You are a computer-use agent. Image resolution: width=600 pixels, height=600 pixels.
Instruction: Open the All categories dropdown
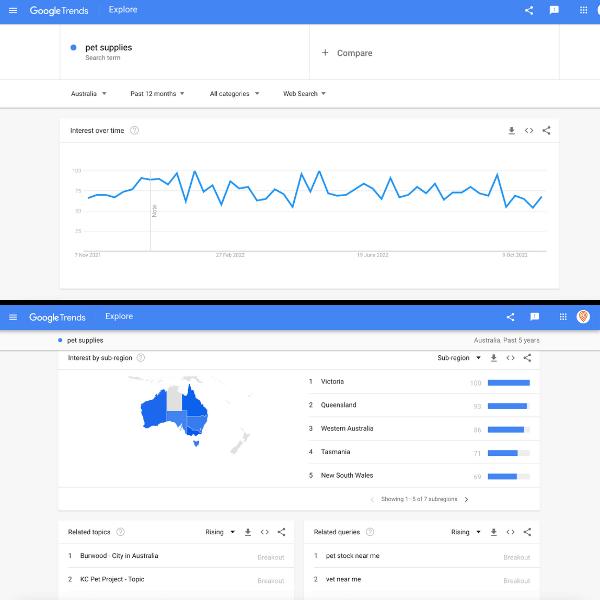[x=234, y=94]
